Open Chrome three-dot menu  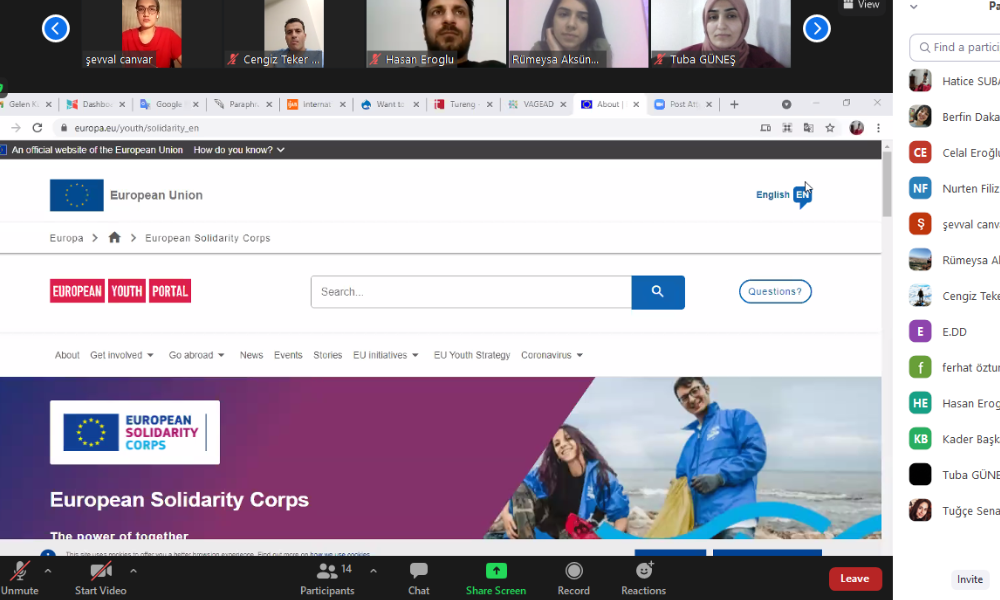878,128
